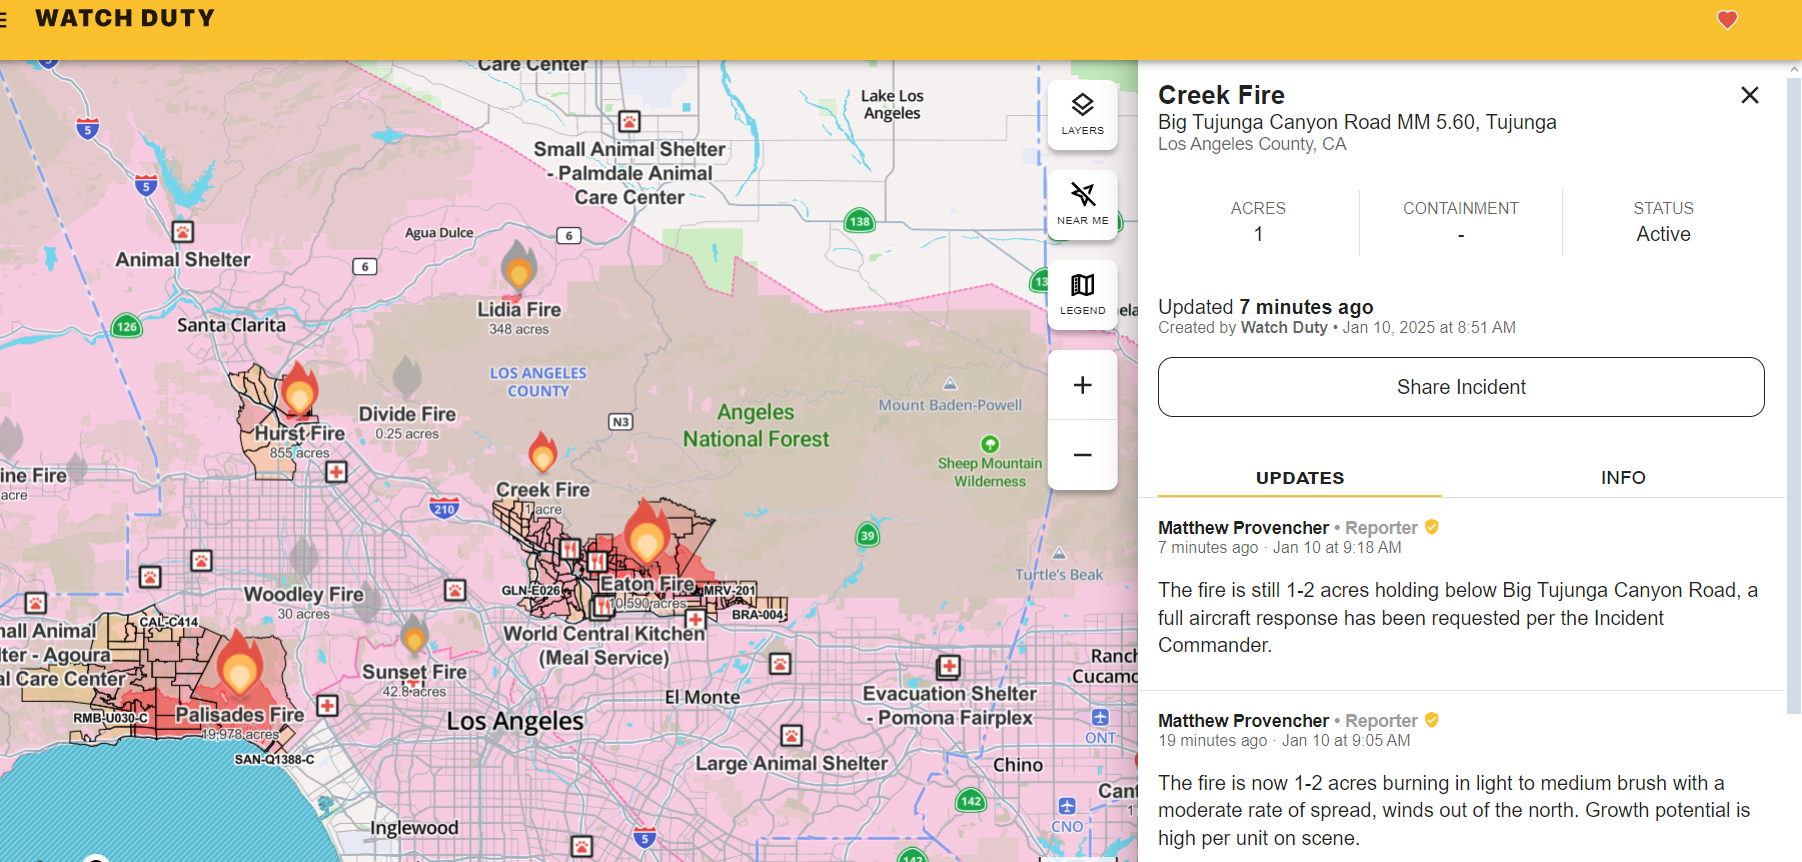Click the Creek Fire title heading
Screen dimensions: 1802x862
tap(1221, 95)
